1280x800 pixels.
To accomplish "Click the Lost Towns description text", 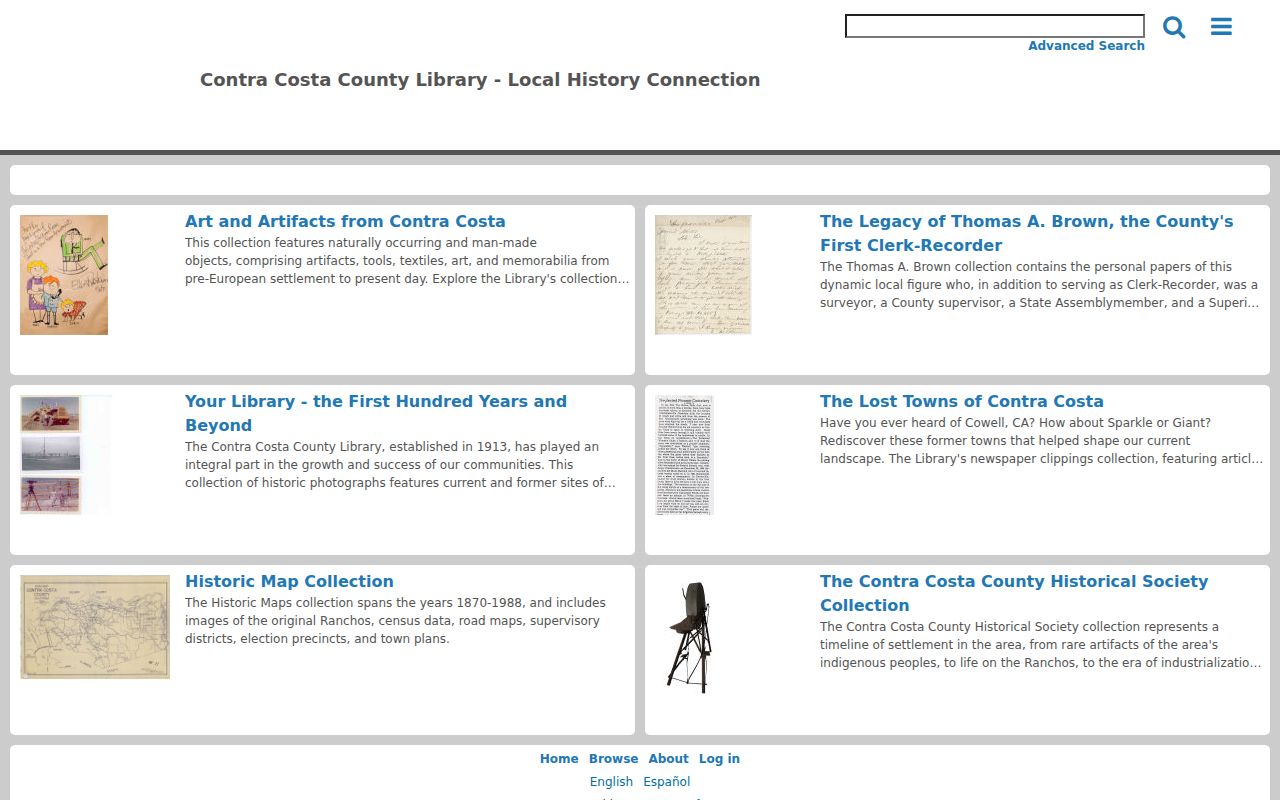I will pyautogui.click(x=1041, y=441).
